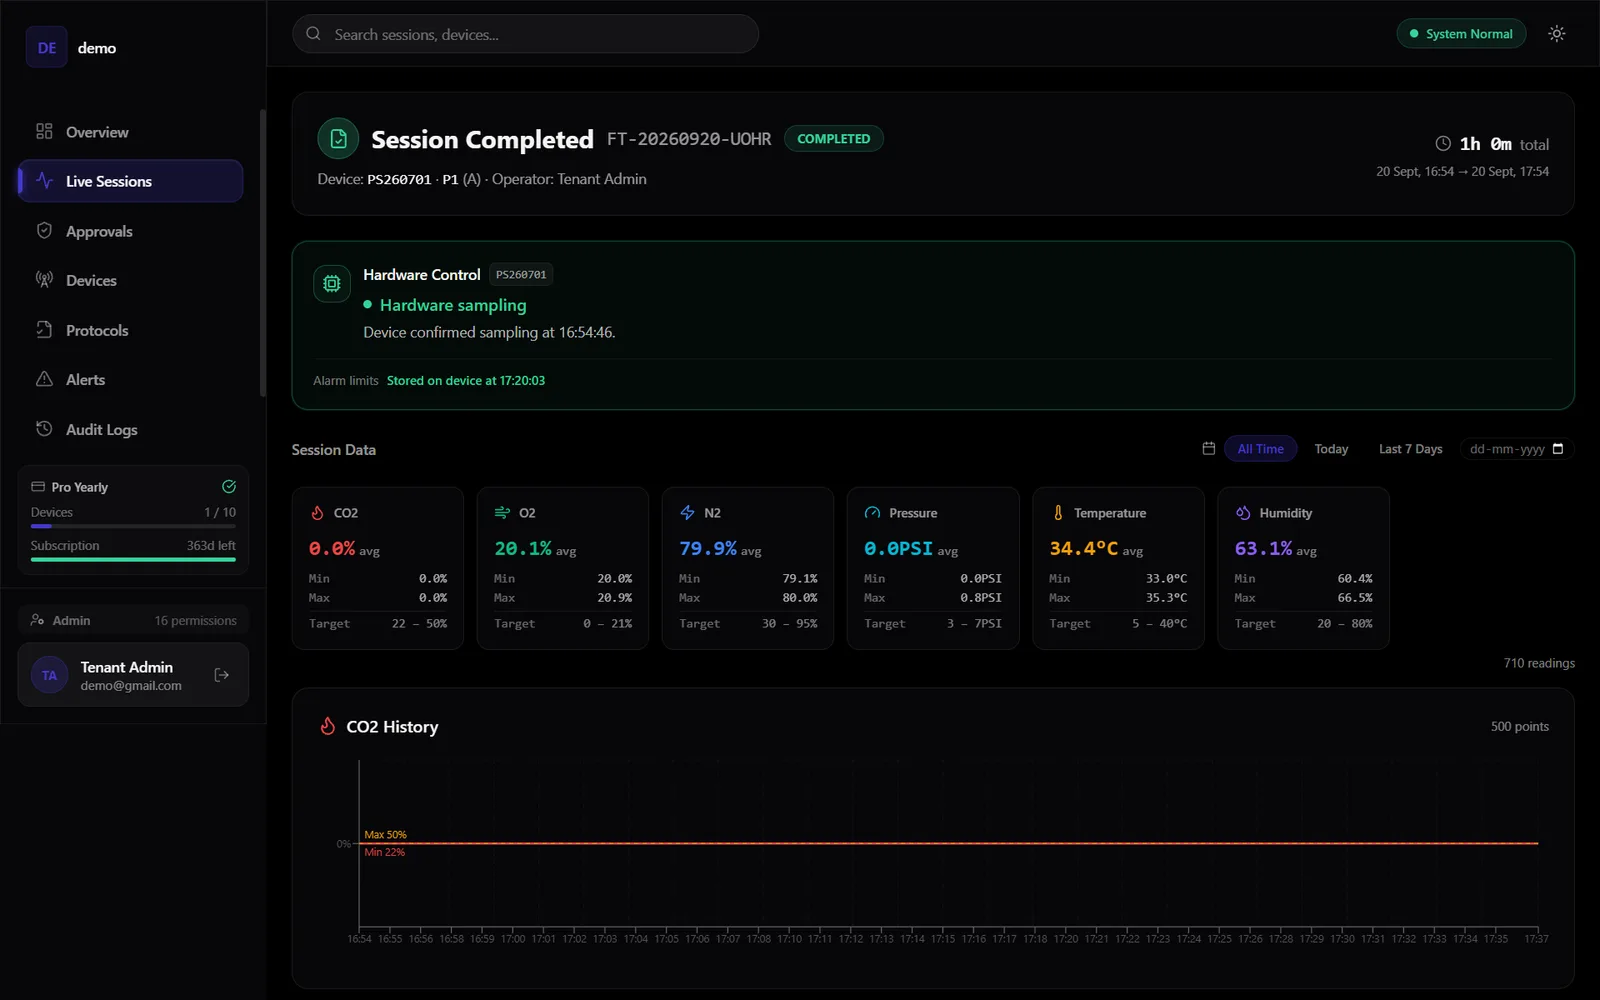Click the calendar icon near All Time
Viewport: 1600px width, 1000px height.
pyautogui.click(x=1208, y=449)
